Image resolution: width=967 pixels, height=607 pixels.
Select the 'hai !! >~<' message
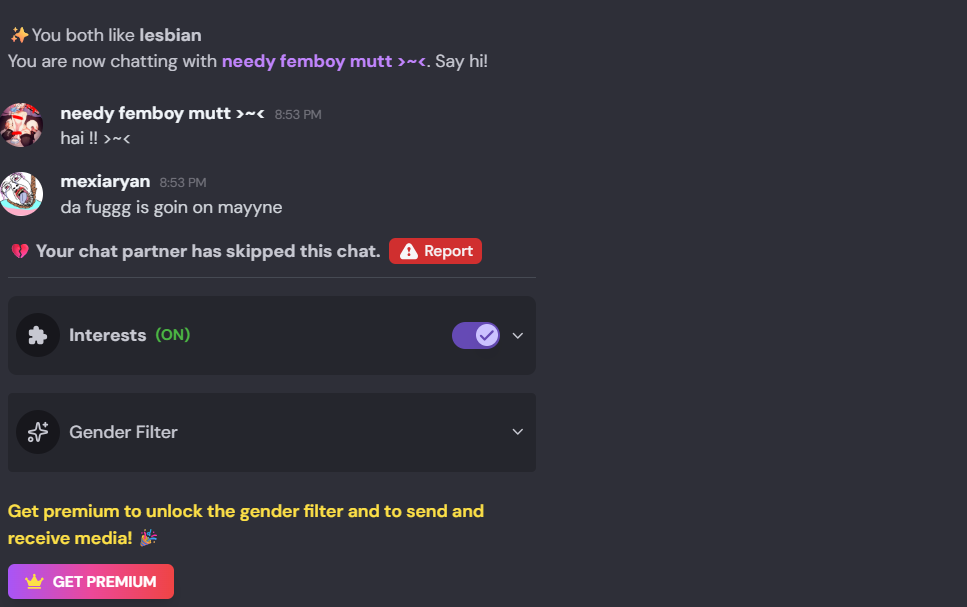(95, 139)
